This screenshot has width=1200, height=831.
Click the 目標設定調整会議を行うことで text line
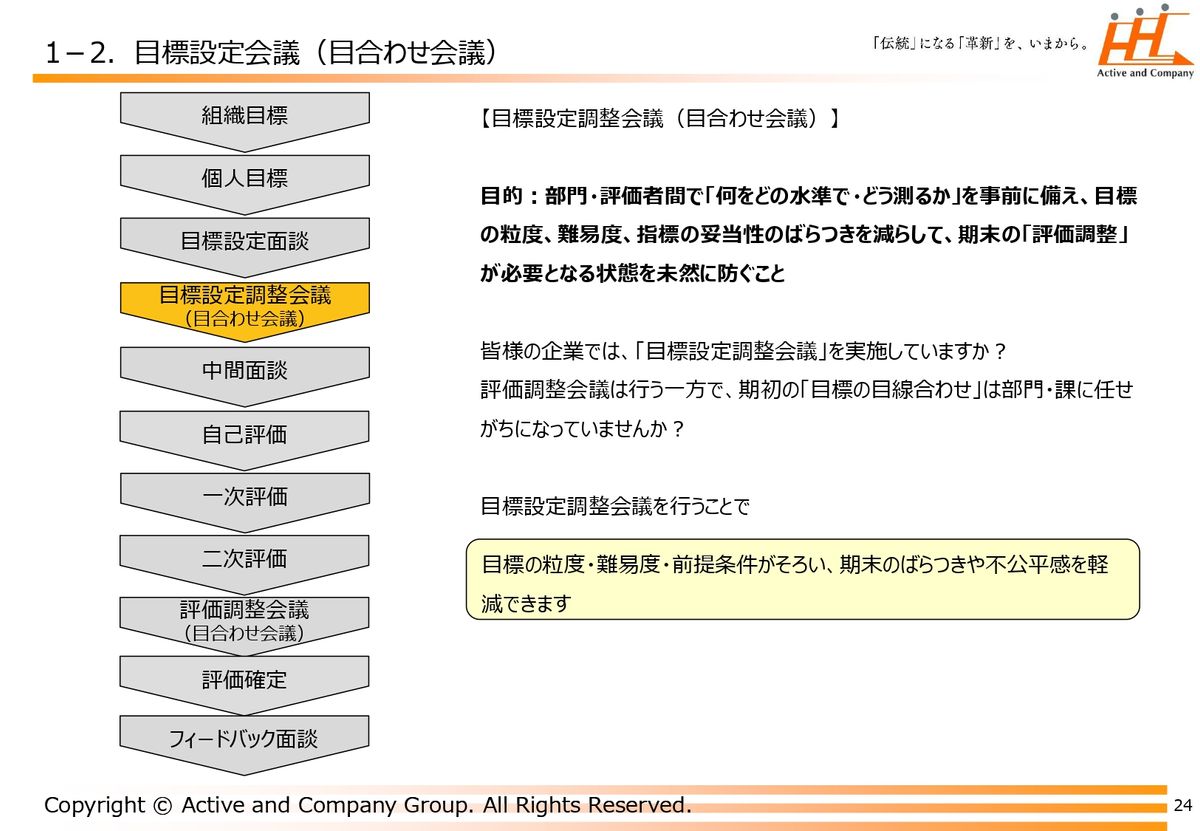[615, 506]
